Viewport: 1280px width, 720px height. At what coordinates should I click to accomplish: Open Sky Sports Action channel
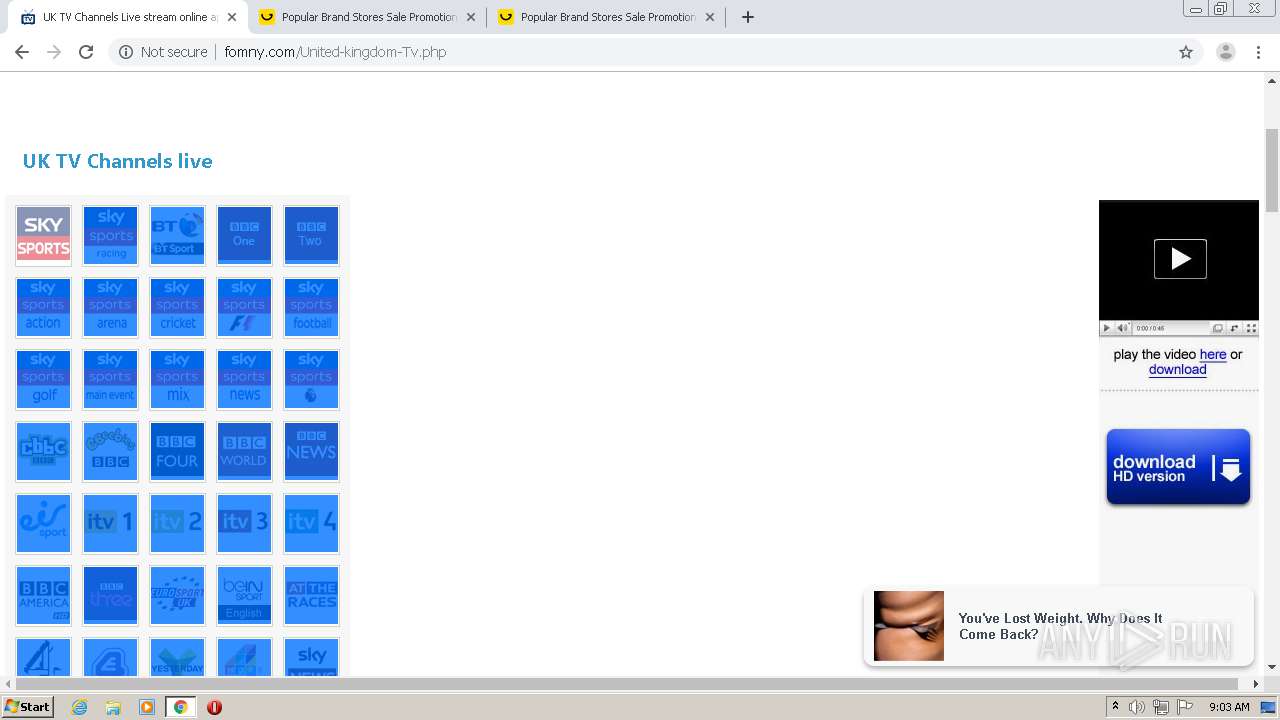click(x=43, y=307)
